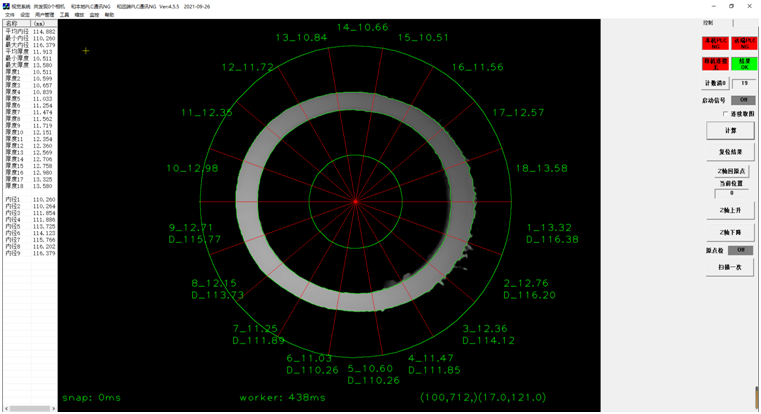Click the 当前位置 value field
This screenshot has width=761, height=414.
pyautogui.click(x=730, y=193)
